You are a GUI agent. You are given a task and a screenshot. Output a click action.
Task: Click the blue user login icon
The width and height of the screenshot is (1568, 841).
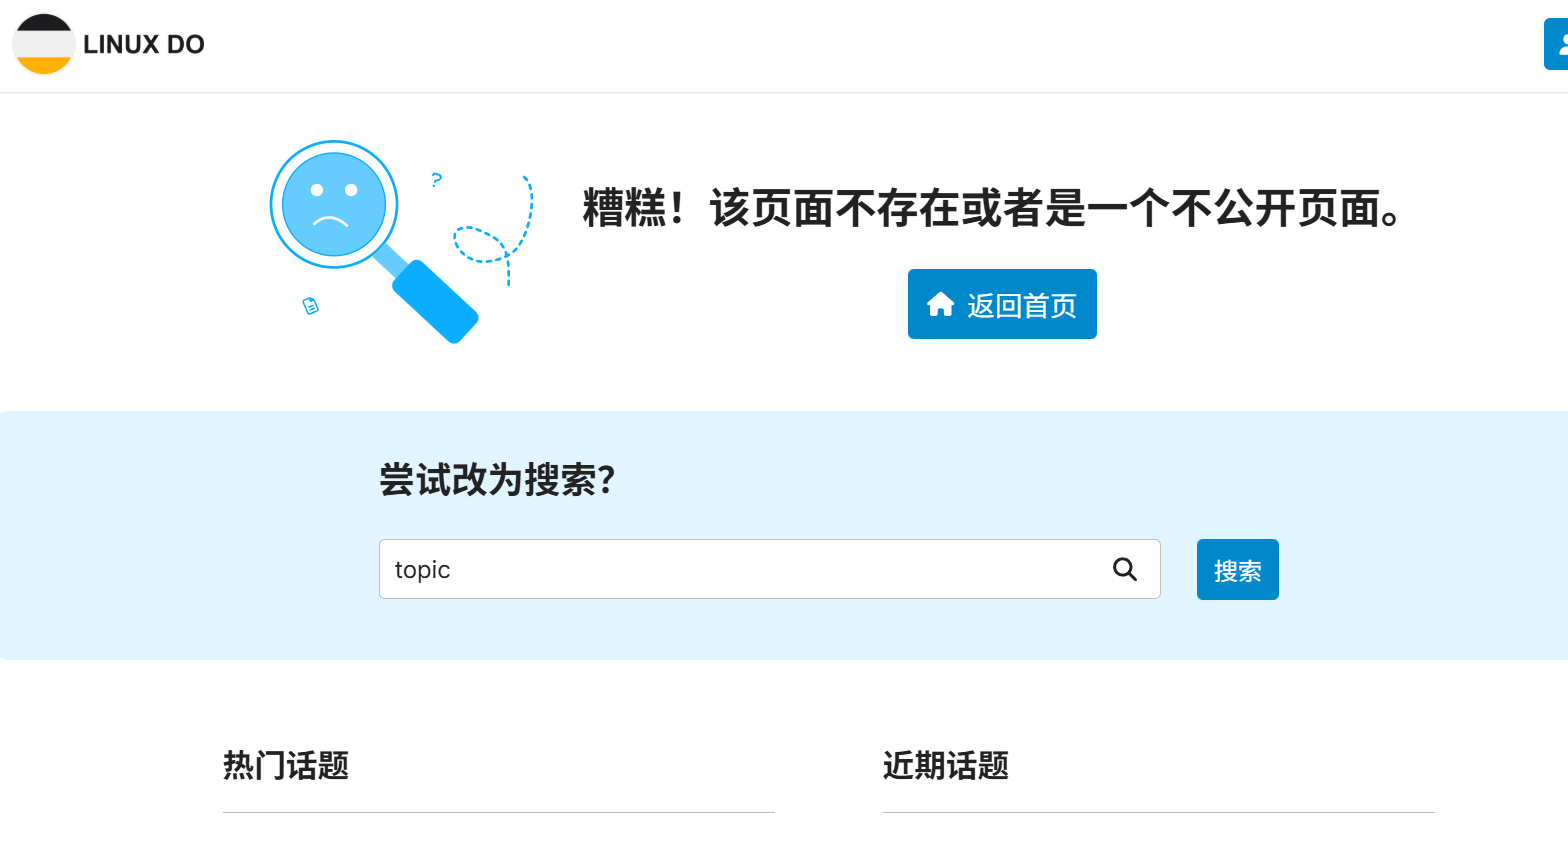tap(1558, 45)
